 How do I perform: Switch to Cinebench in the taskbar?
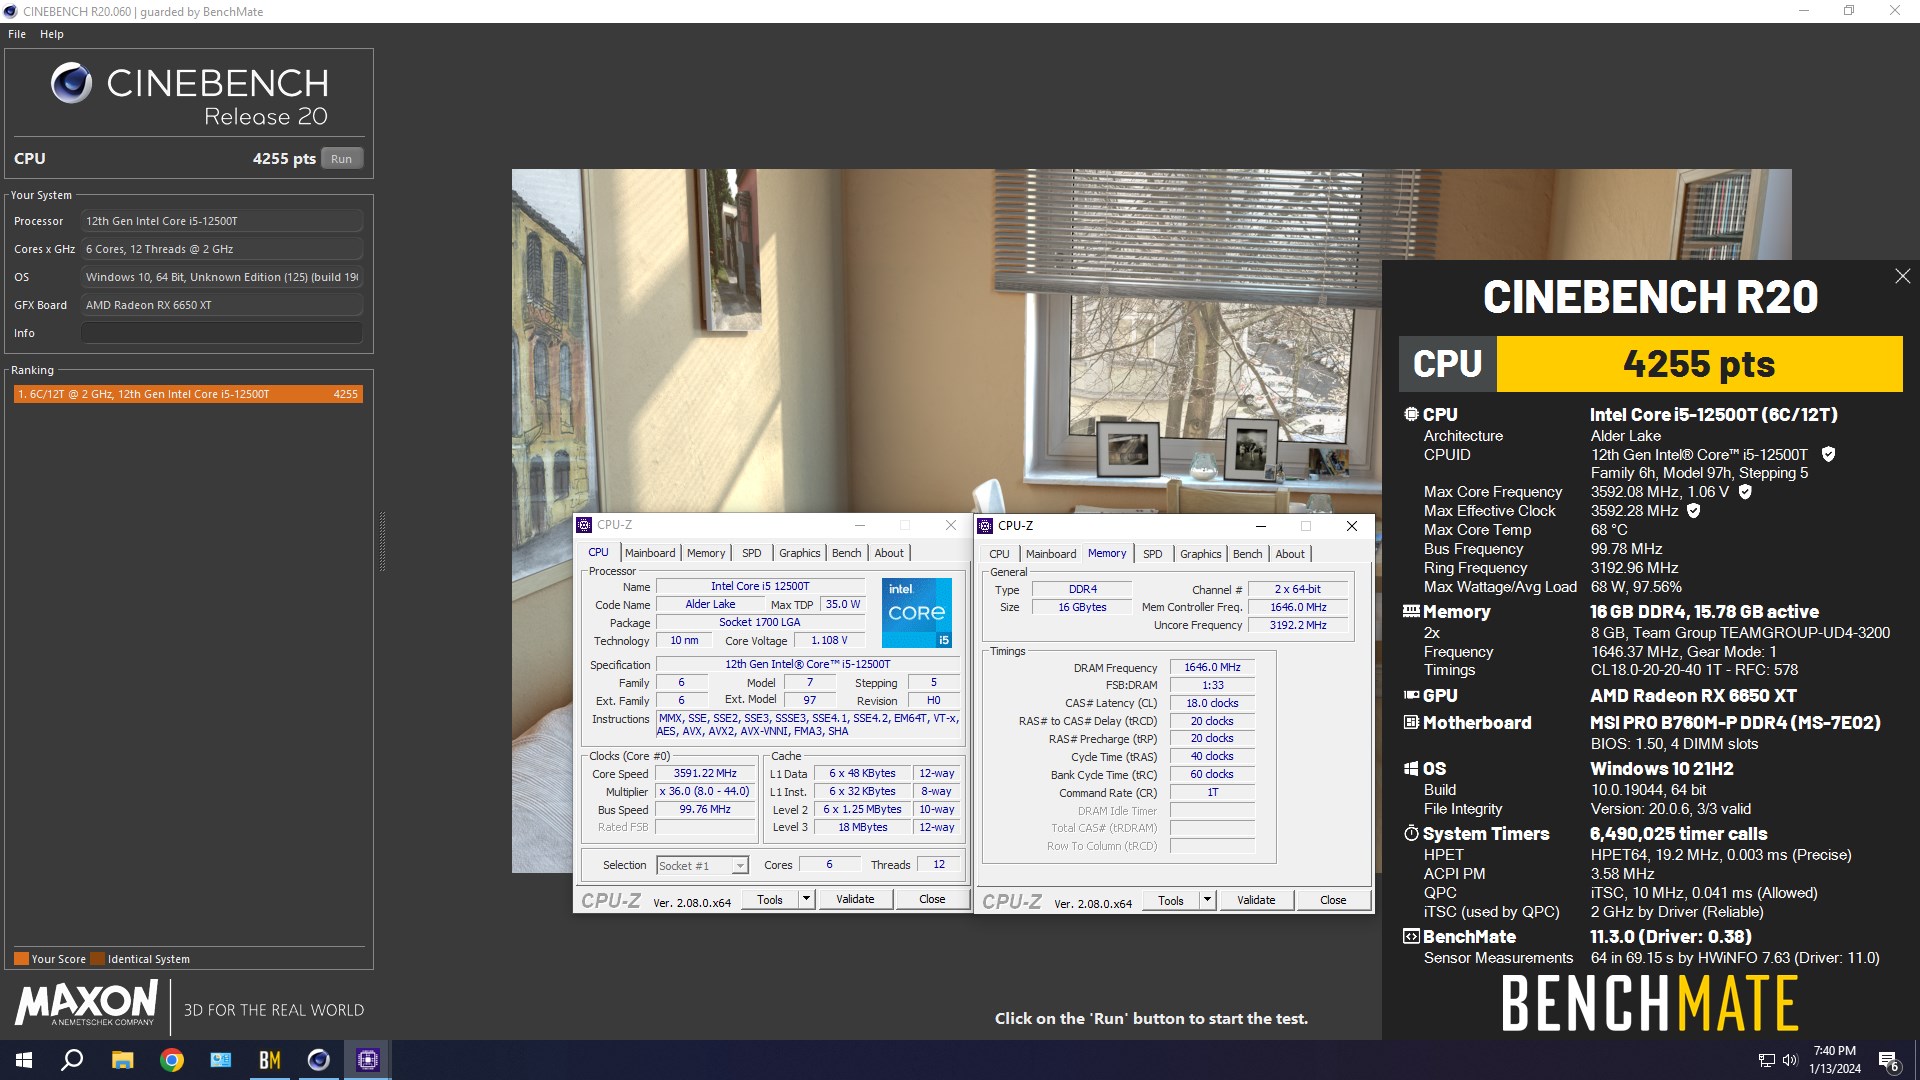[319, 1060]
